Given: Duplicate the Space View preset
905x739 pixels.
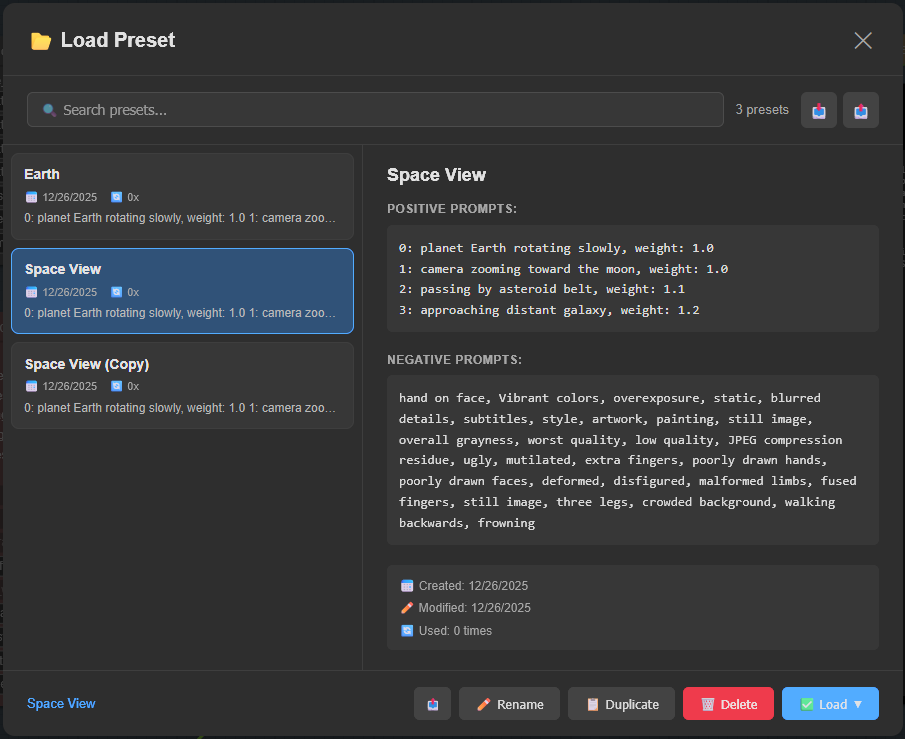Looking at the screenshot, I should 621,704.
